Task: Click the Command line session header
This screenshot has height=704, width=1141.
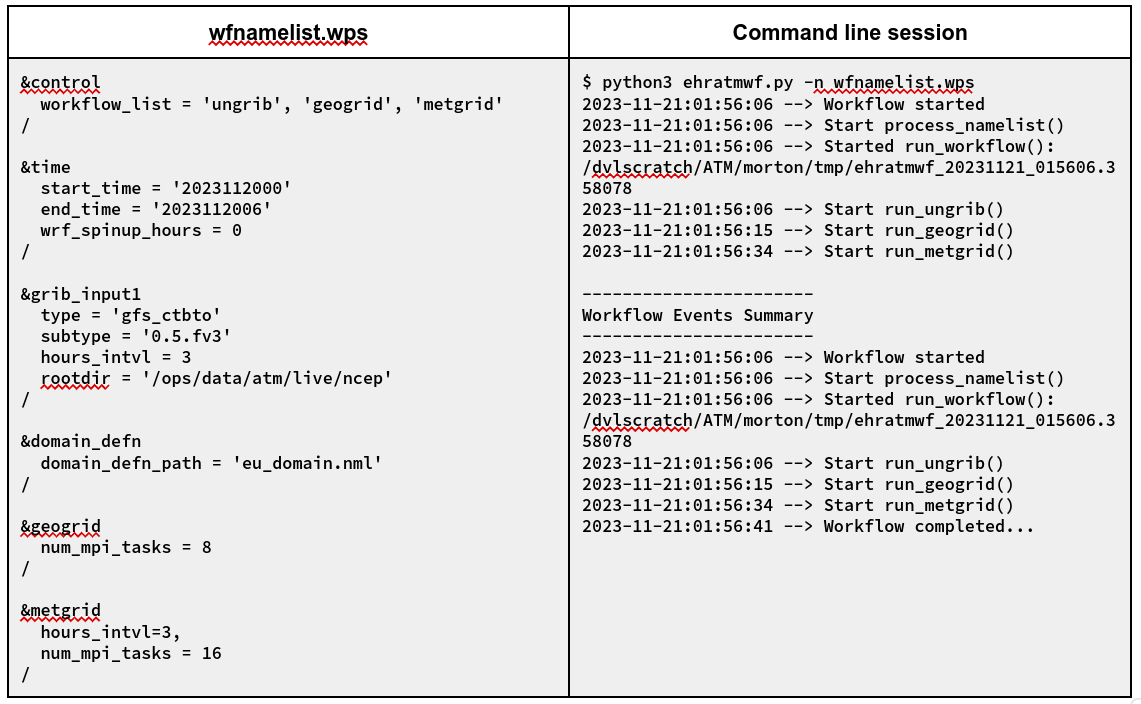Action: 849,33
